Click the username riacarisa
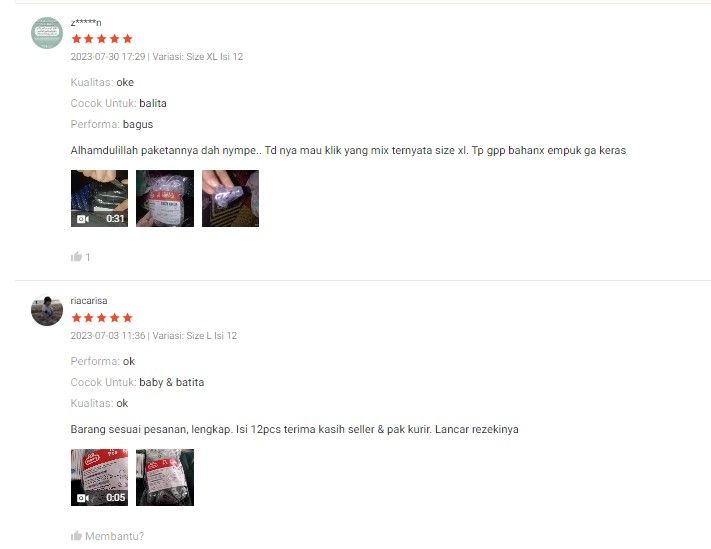Screen dimensions: 711x549 click(x=89, y=300)
